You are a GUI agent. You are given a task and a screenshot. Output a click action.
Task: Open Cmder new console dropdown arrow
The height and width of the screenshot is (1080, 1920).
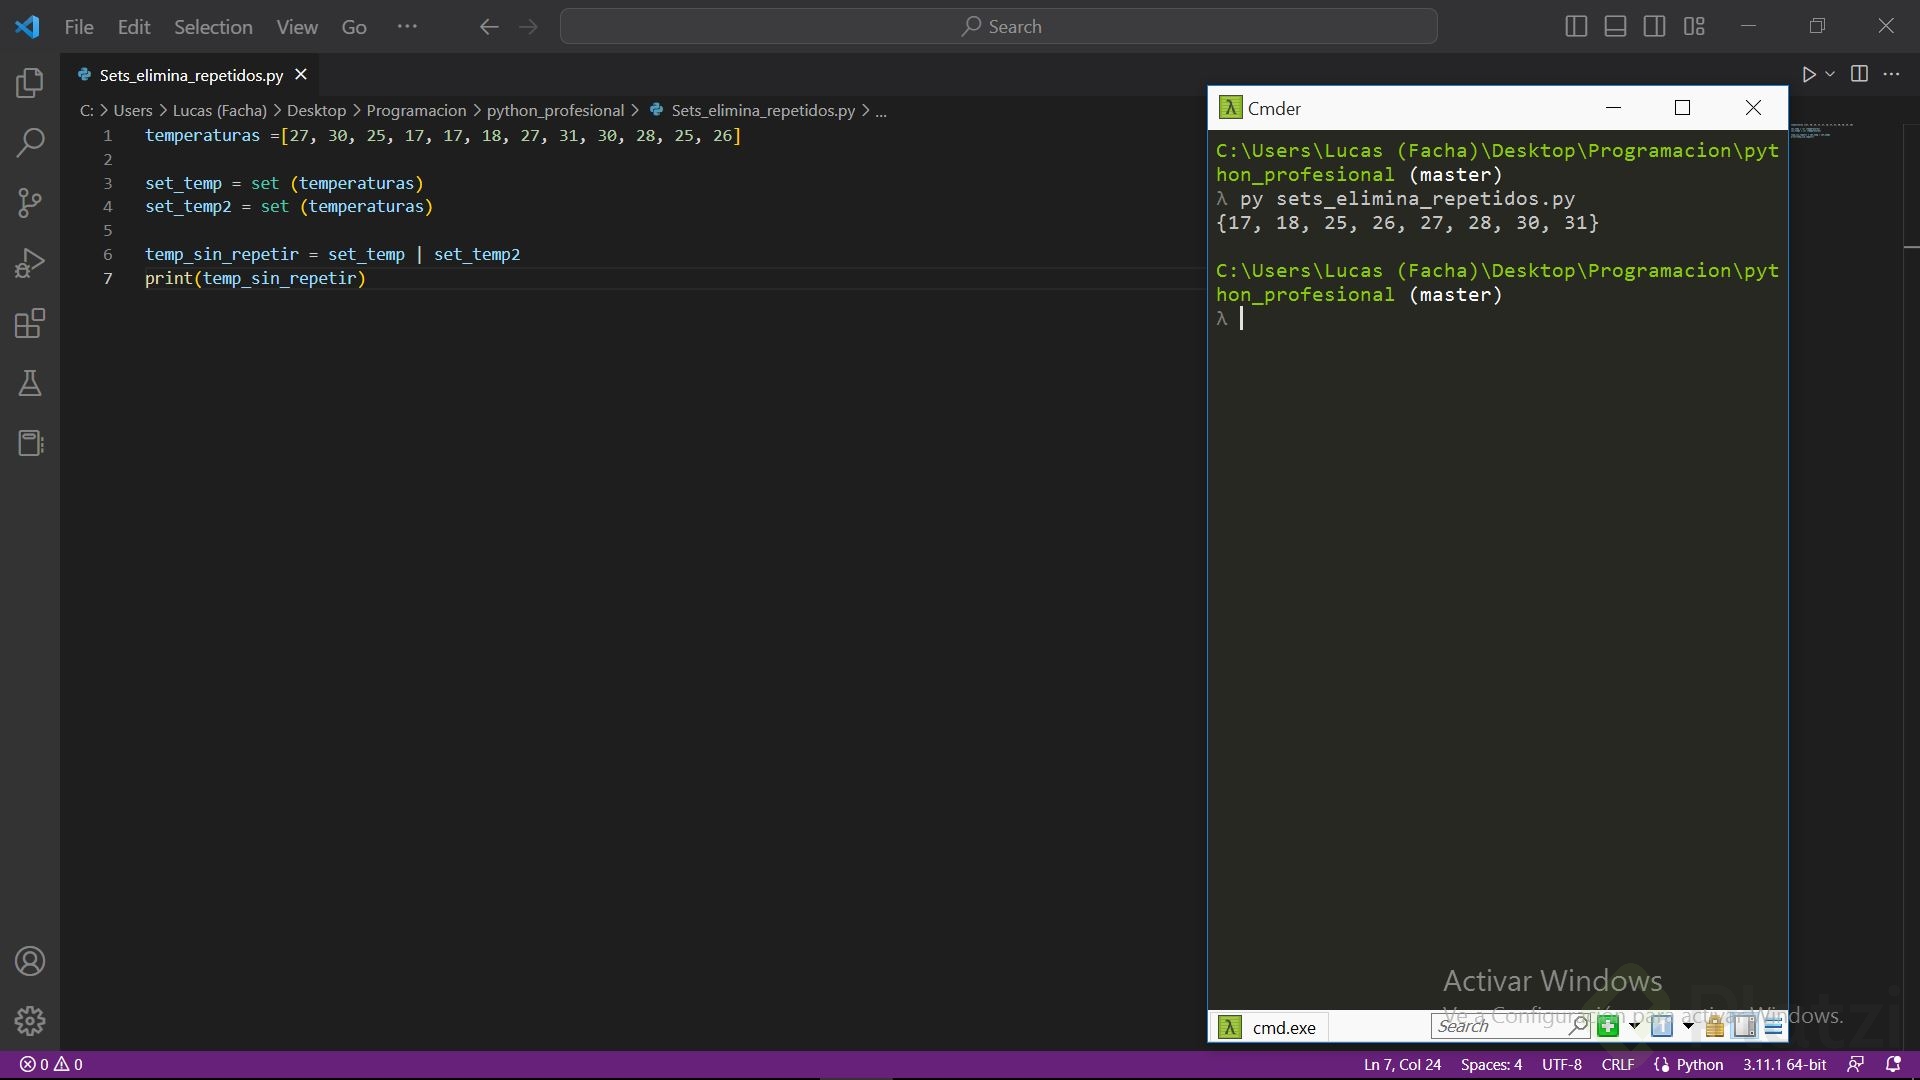pos(1634,1026)
